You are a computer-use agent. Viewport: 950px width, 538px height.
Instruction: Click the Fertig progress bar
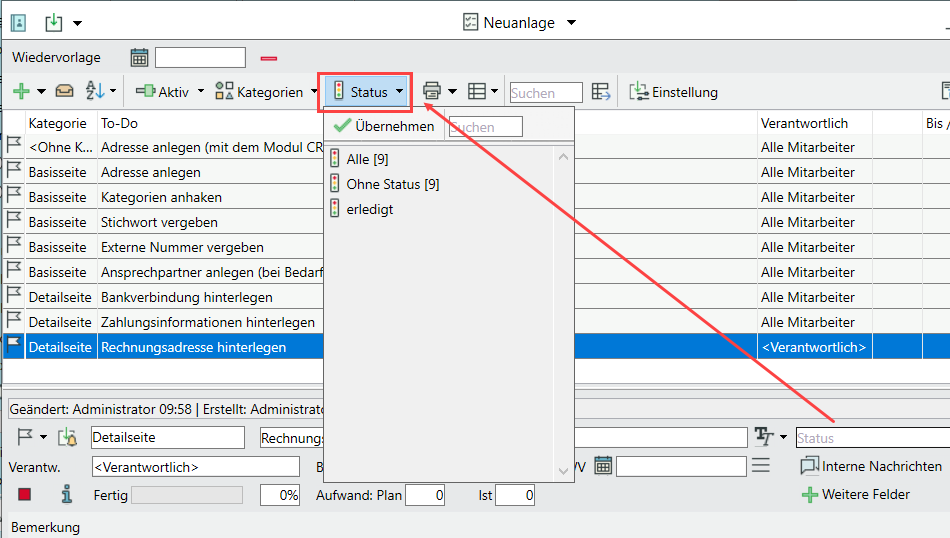click(187, 495)
